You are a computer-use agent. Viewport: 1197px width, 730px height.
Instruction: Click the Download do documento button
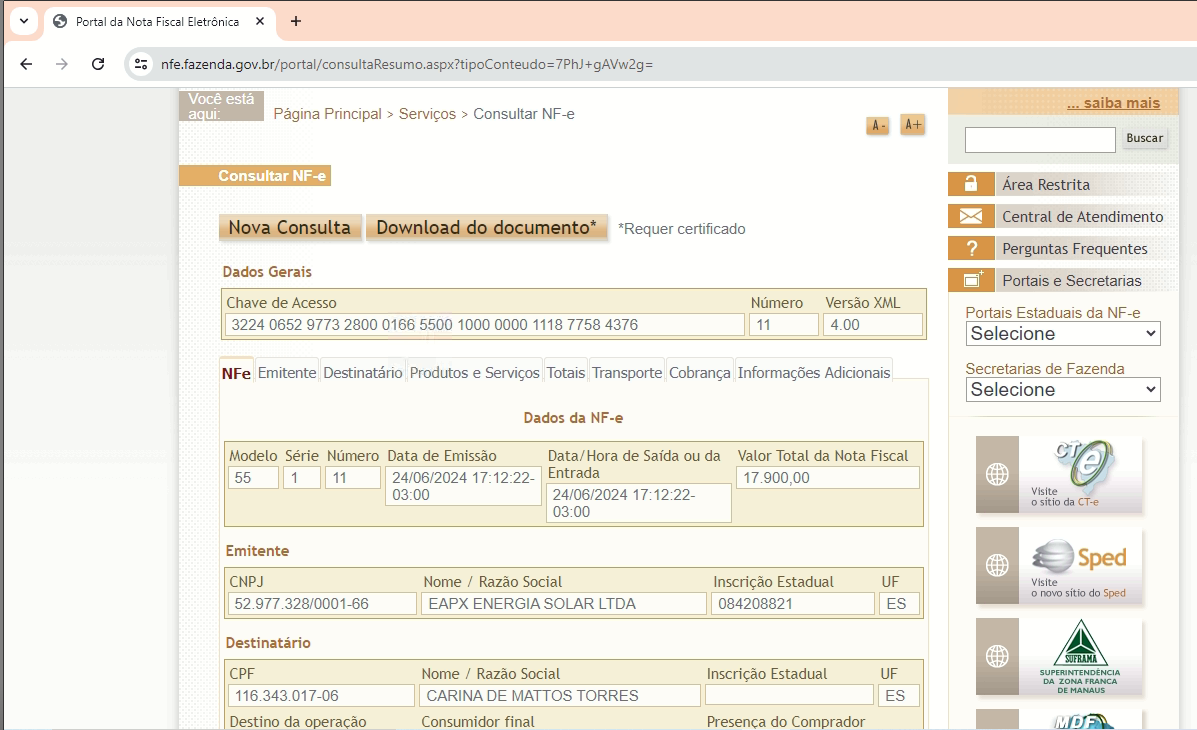(486, 228)
